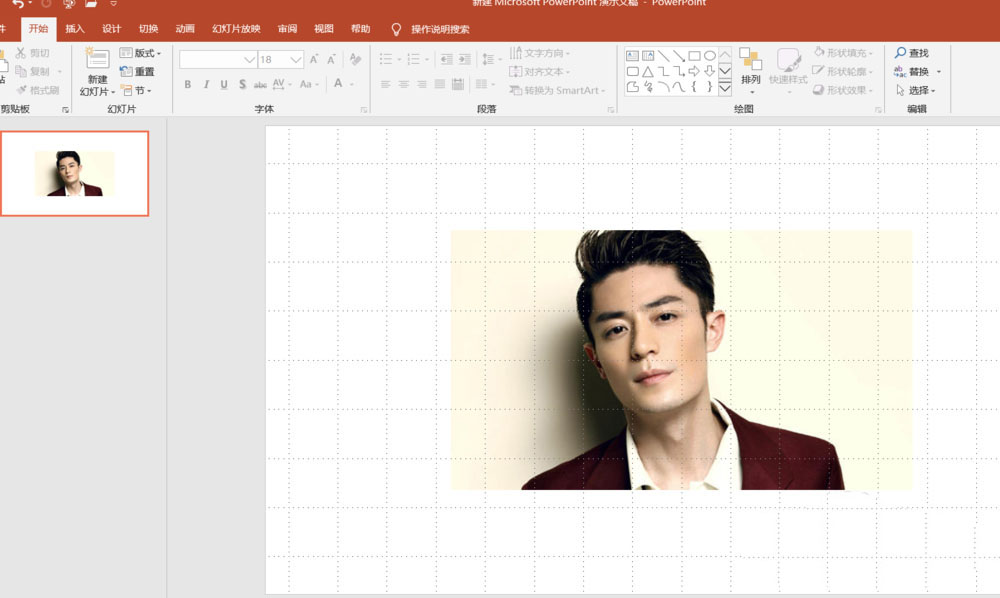Open the Select (选择) dropdown
This screenshot has height=598, width=1000.
click(915, 91)
